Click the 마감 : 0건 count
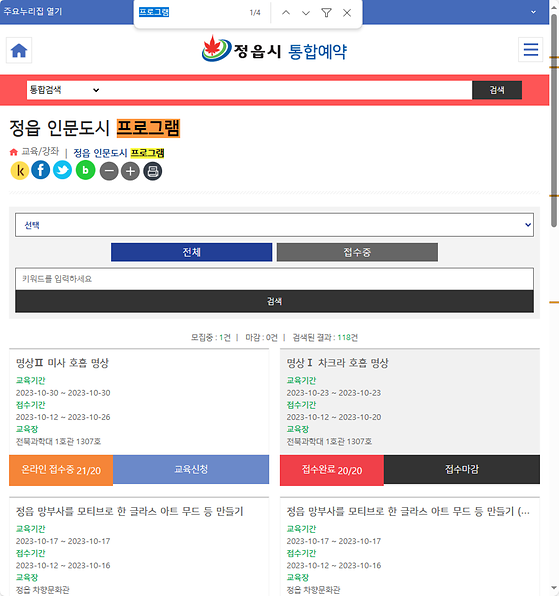This screenshot has width=559, height=596. [x=261, y=338]
